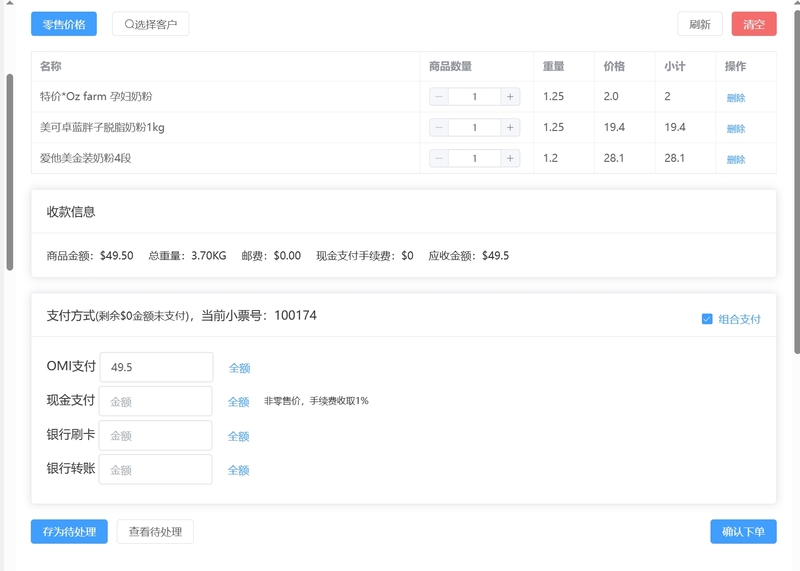Viewport: 800px width, 571px height.
Task: Toggle the 组合支付 checkbox
Action: 707,319
